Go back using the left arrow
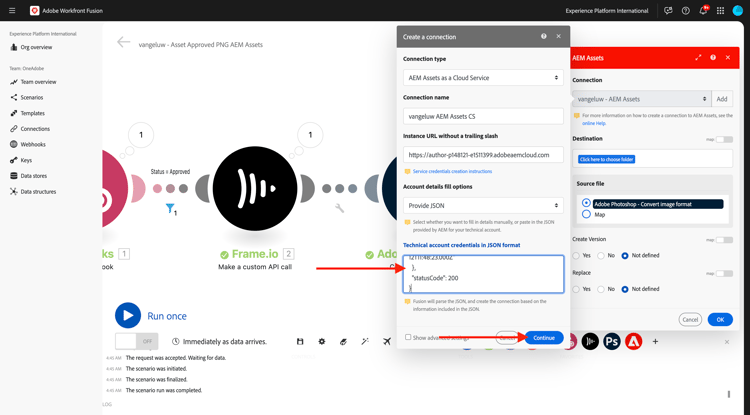Viewport: 750px width, 415px height. (x=123, y=43)
